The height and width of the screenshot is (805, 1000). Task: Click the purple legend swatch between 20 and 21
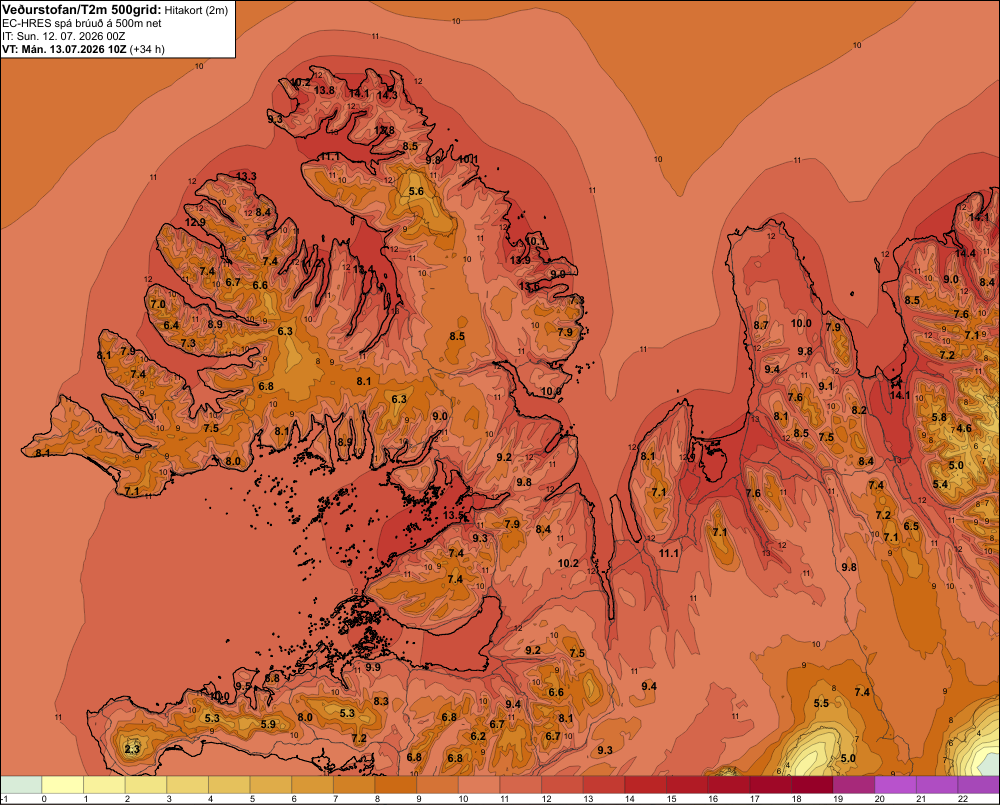pyautogui.click(x=896, y=785)
